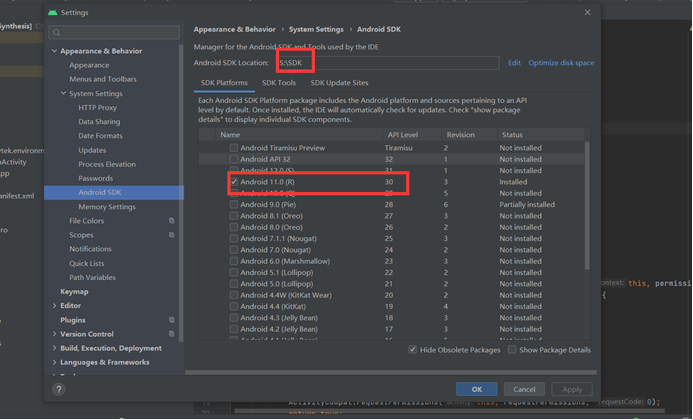Click the project-level icon beside Version Control
693x420 pixels.
coord(171,334)
